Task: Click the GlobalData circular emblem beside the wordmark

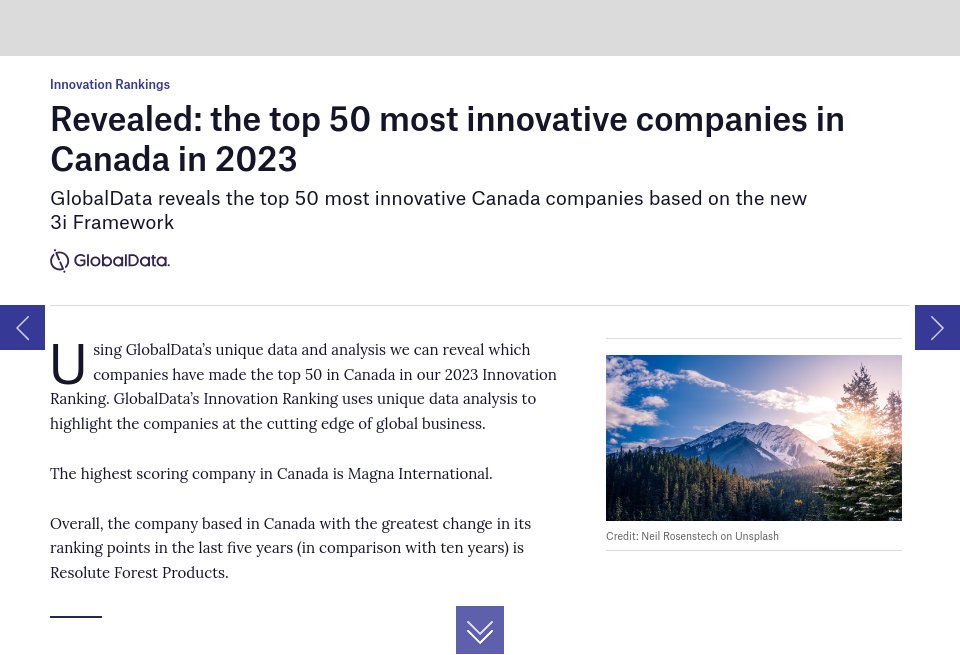Action: coord(60,260)
